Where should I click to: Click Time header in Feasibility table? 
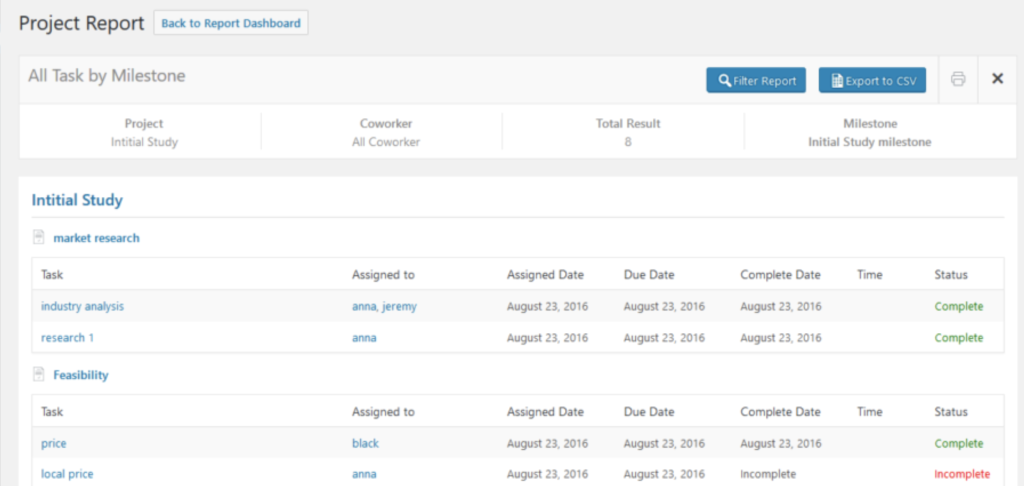pyautogui.click(x=870, y=412)
